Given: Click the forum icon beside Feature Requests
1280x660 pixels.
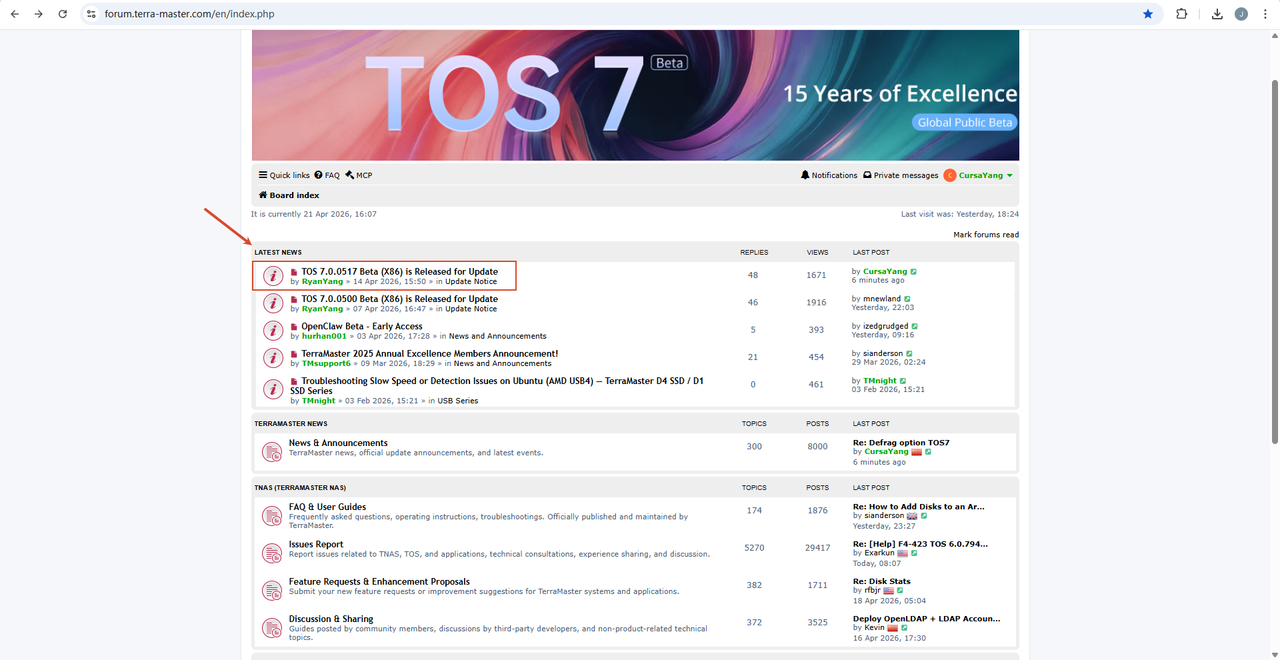Looking at the screenshot, I should coord(272,590).
